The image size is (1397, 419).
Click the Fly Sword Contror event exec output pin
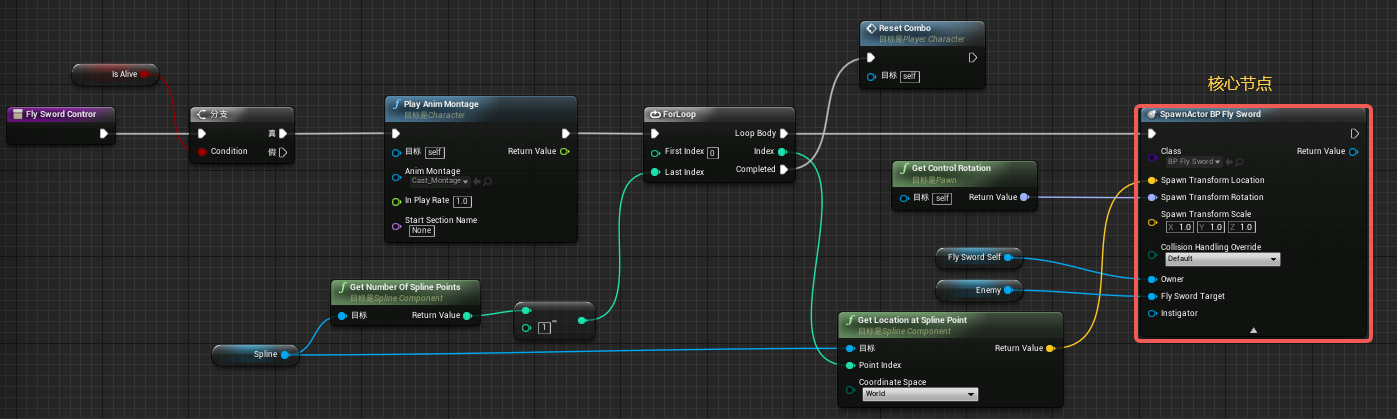pyautogui.click(x=105, y=133)
